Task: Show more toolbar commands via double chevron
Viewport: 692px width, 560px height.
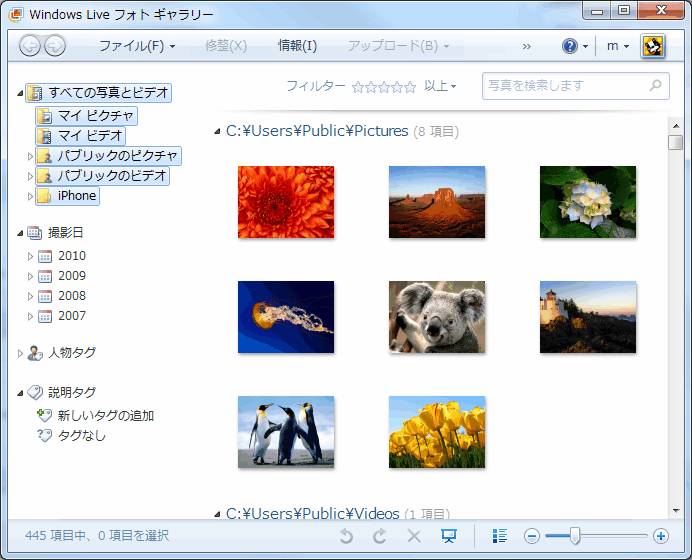Action: click(527, 46)
